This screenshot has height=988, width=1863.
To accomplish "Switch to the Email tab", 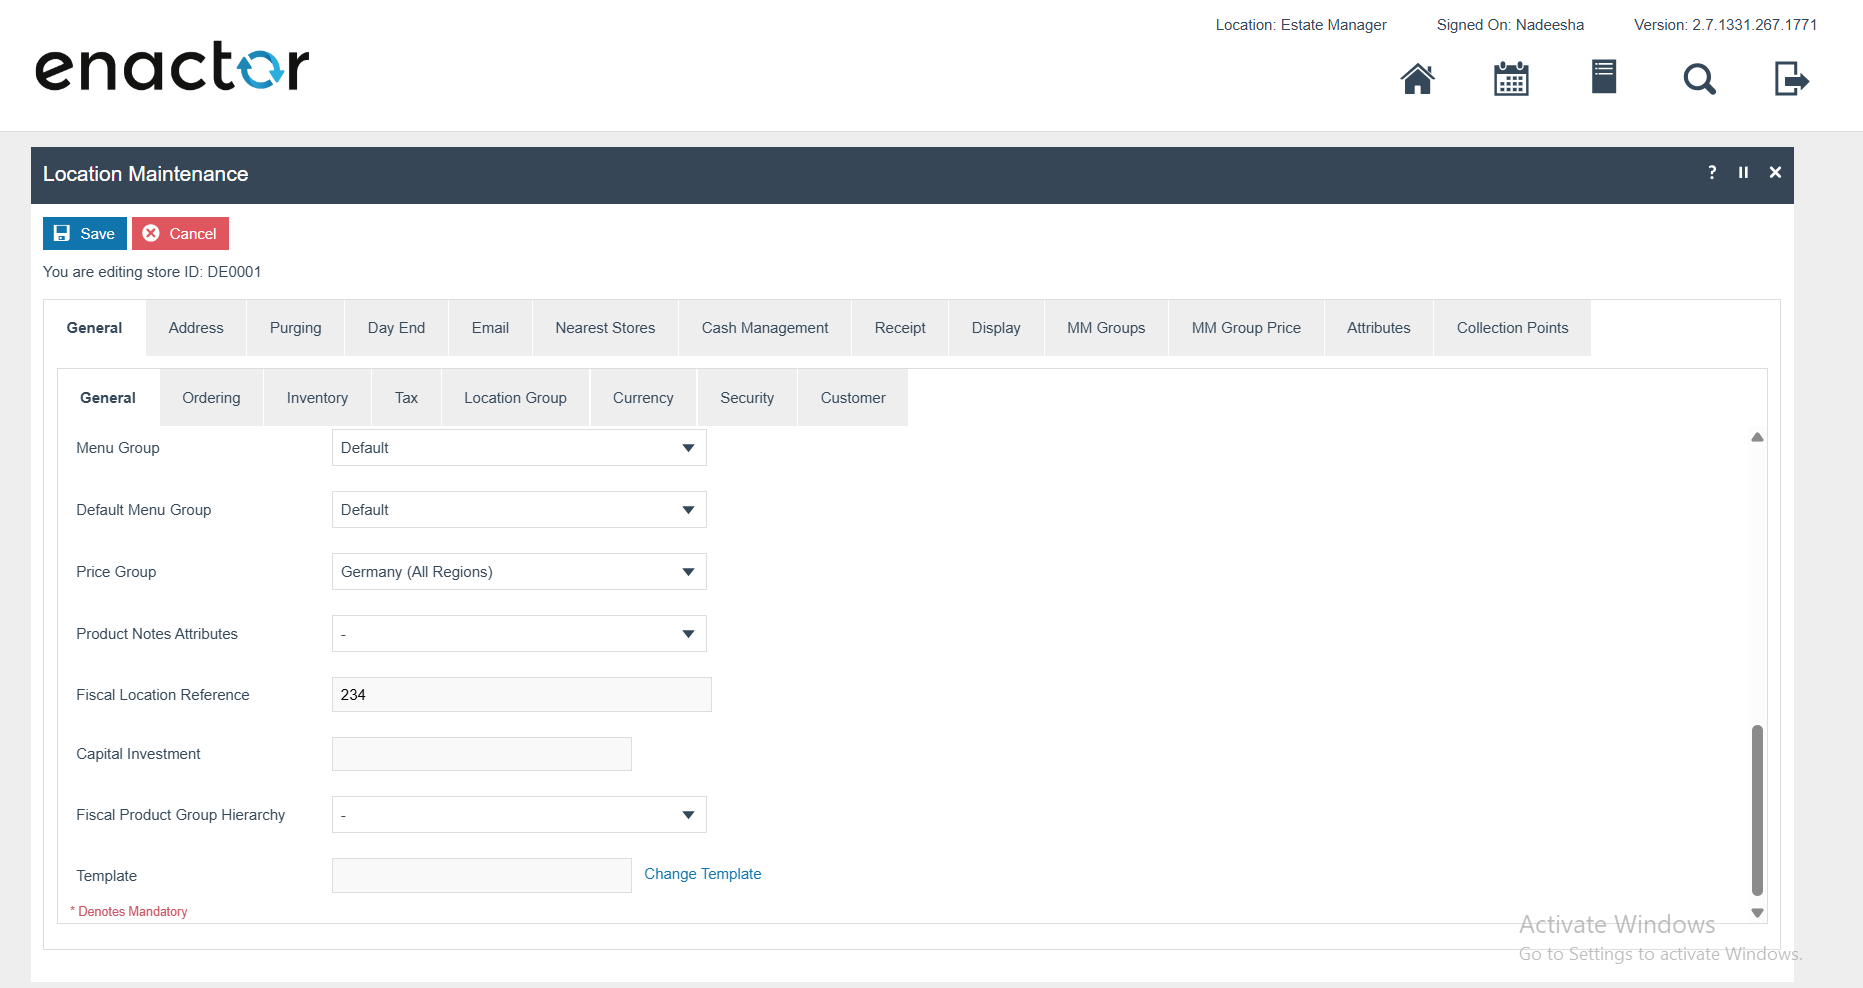I will click(490, 328).
